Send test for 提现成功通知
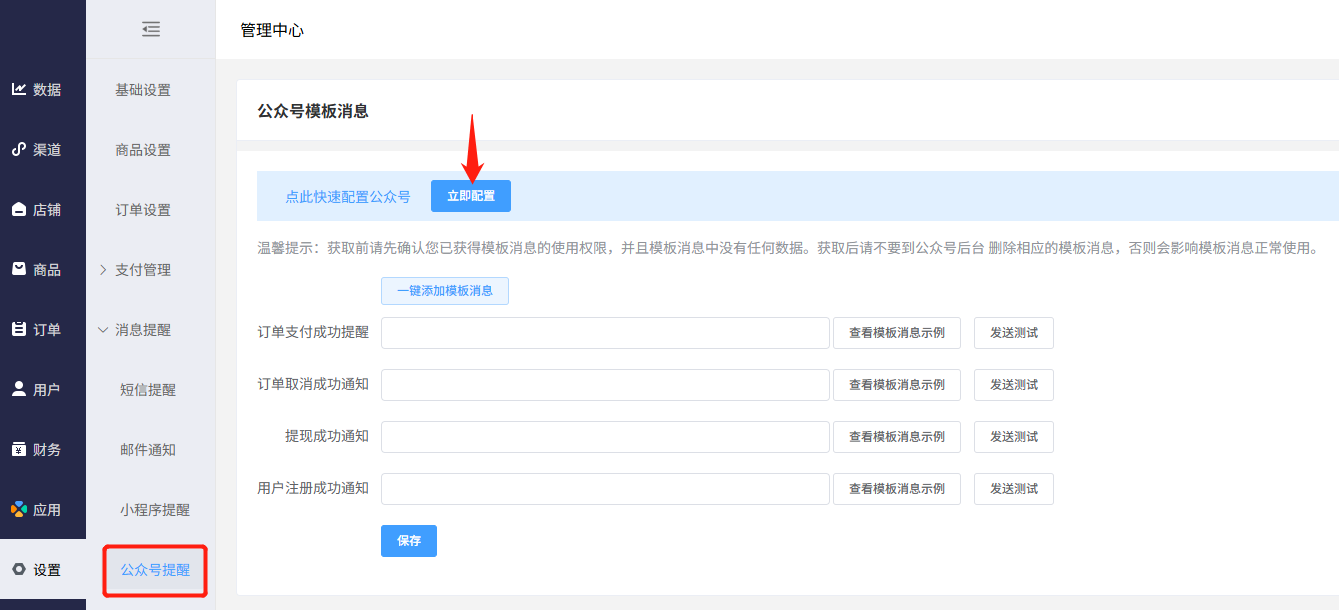 point(1014,437)
